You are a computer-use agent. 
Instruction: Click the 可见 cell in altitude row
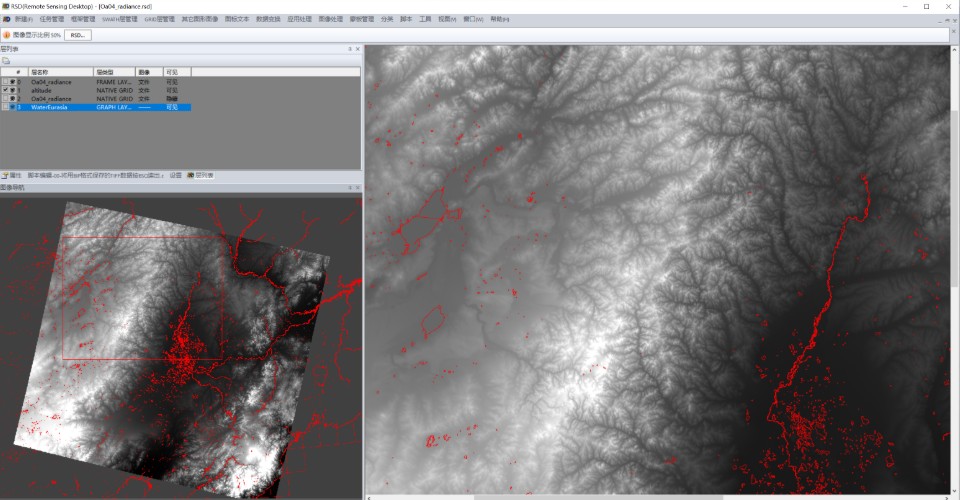pos(172,90)
